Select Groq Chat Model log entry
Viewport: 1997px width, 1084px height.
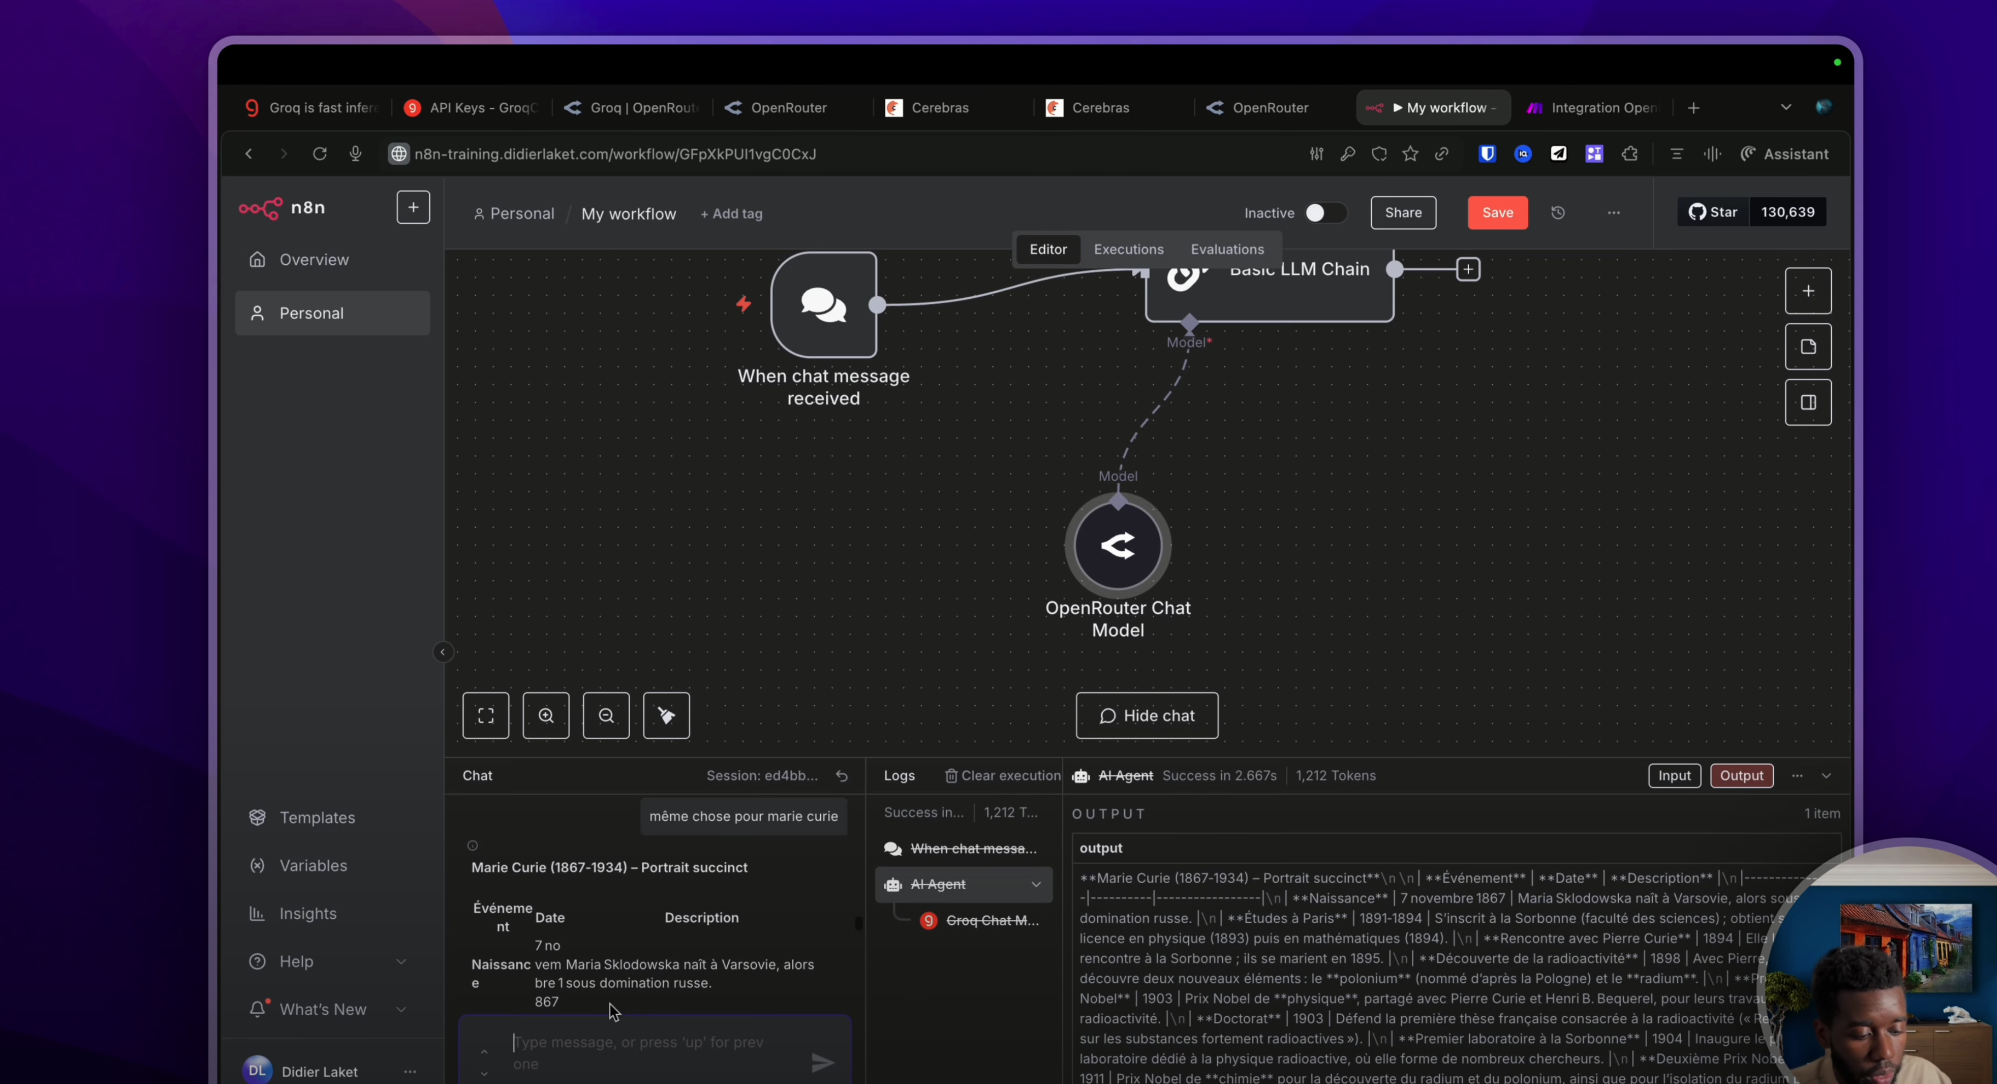(x=980, y=921)
